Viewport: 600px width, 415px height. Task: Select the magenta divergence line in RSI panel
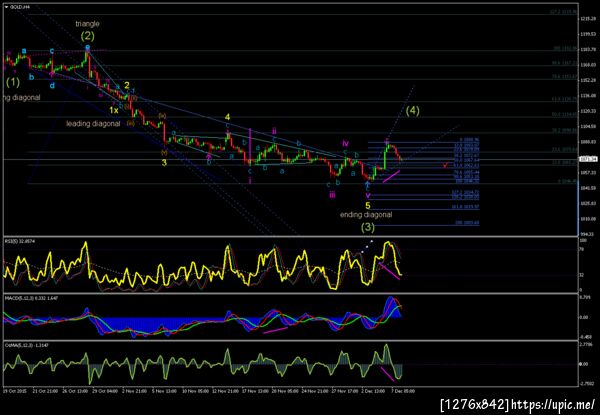pos(389,271)
